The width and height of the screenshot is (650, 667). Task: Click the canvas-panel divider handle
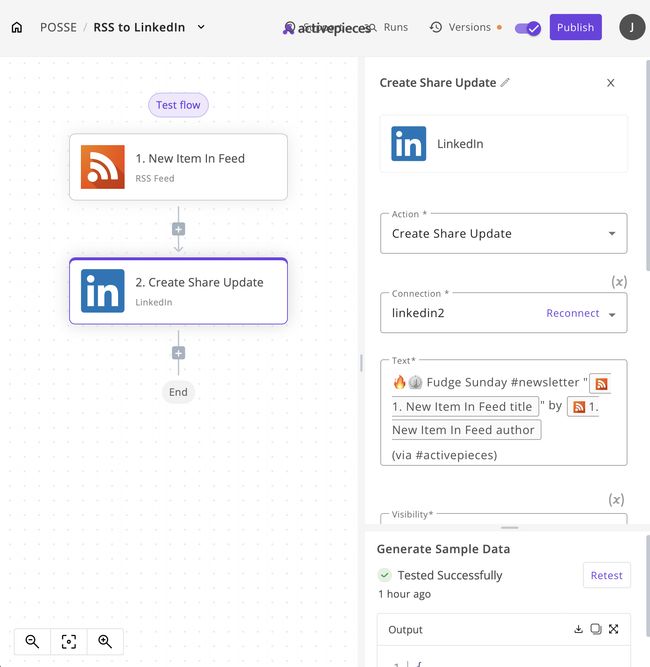point(361,363)
